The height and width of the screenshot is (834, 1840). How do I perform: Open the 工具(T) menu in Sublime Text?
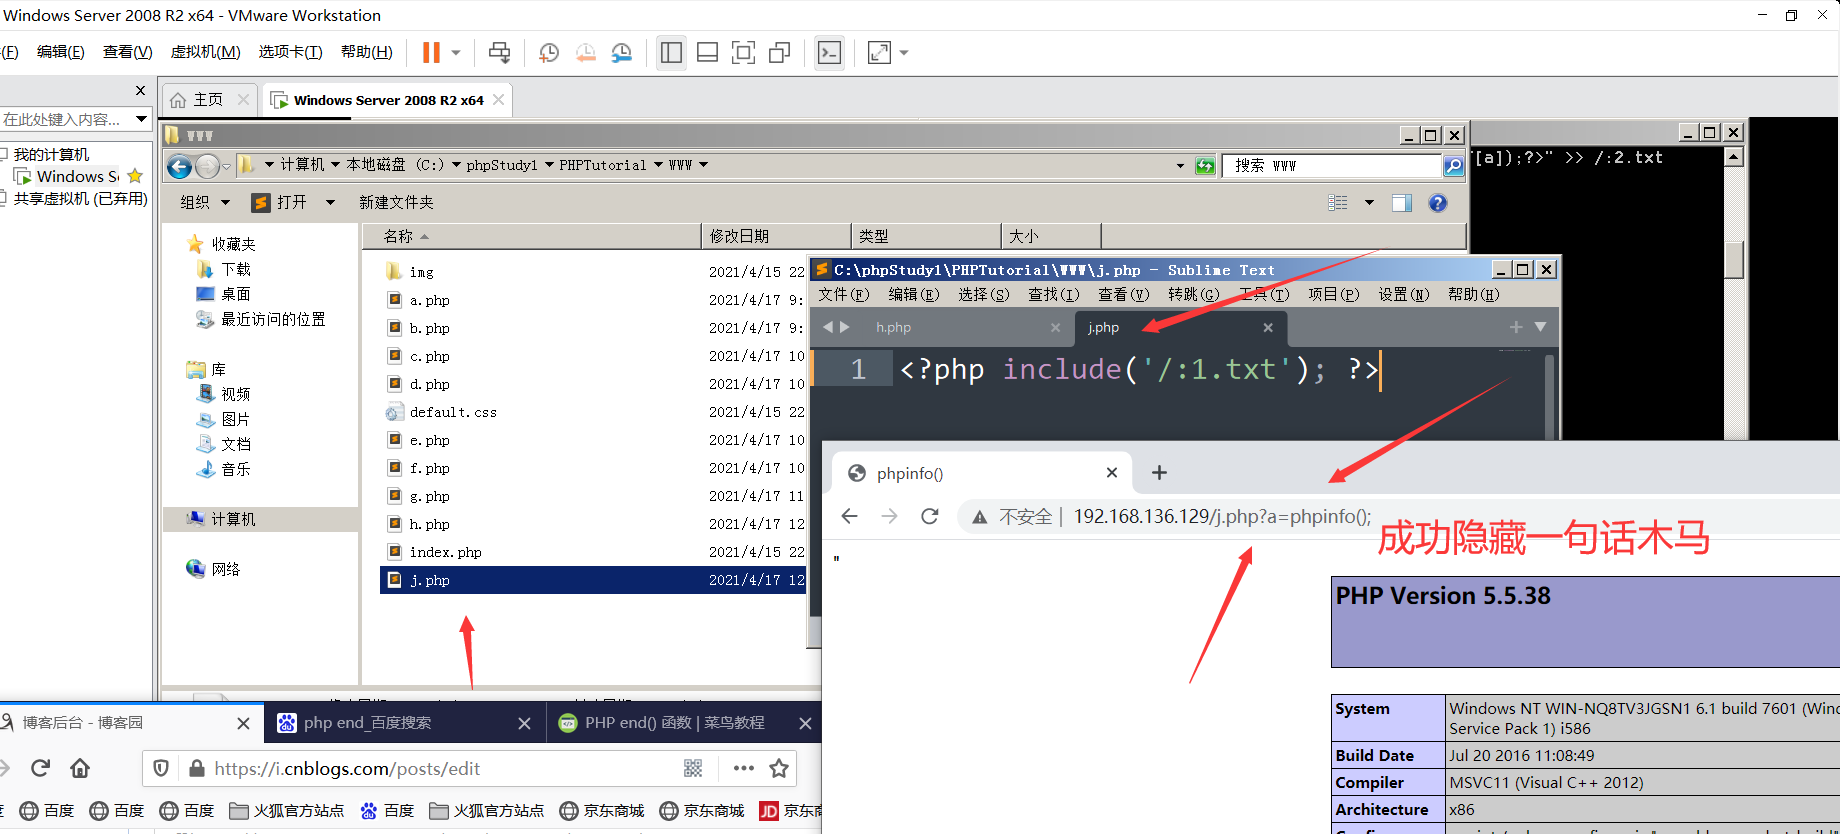point(1264,294)
